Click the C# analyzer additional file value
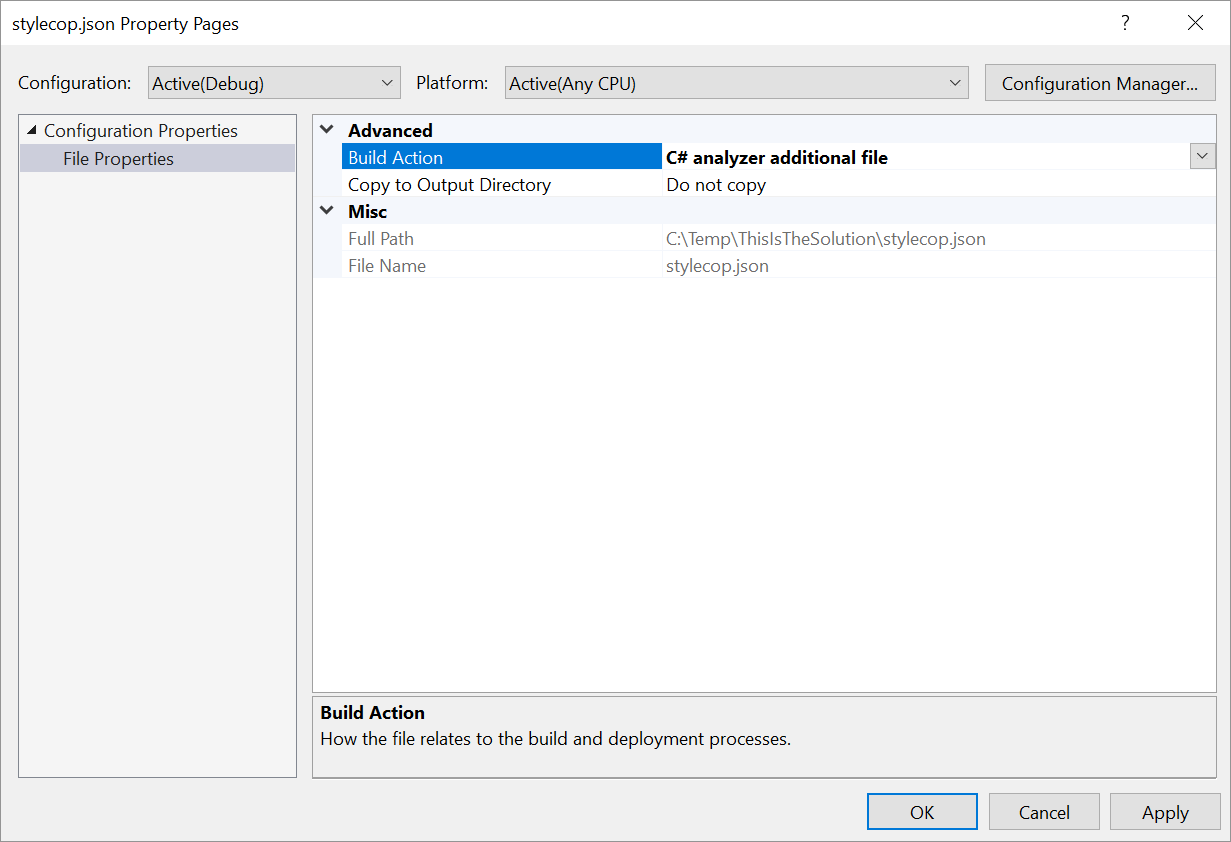 pos(776,157)
